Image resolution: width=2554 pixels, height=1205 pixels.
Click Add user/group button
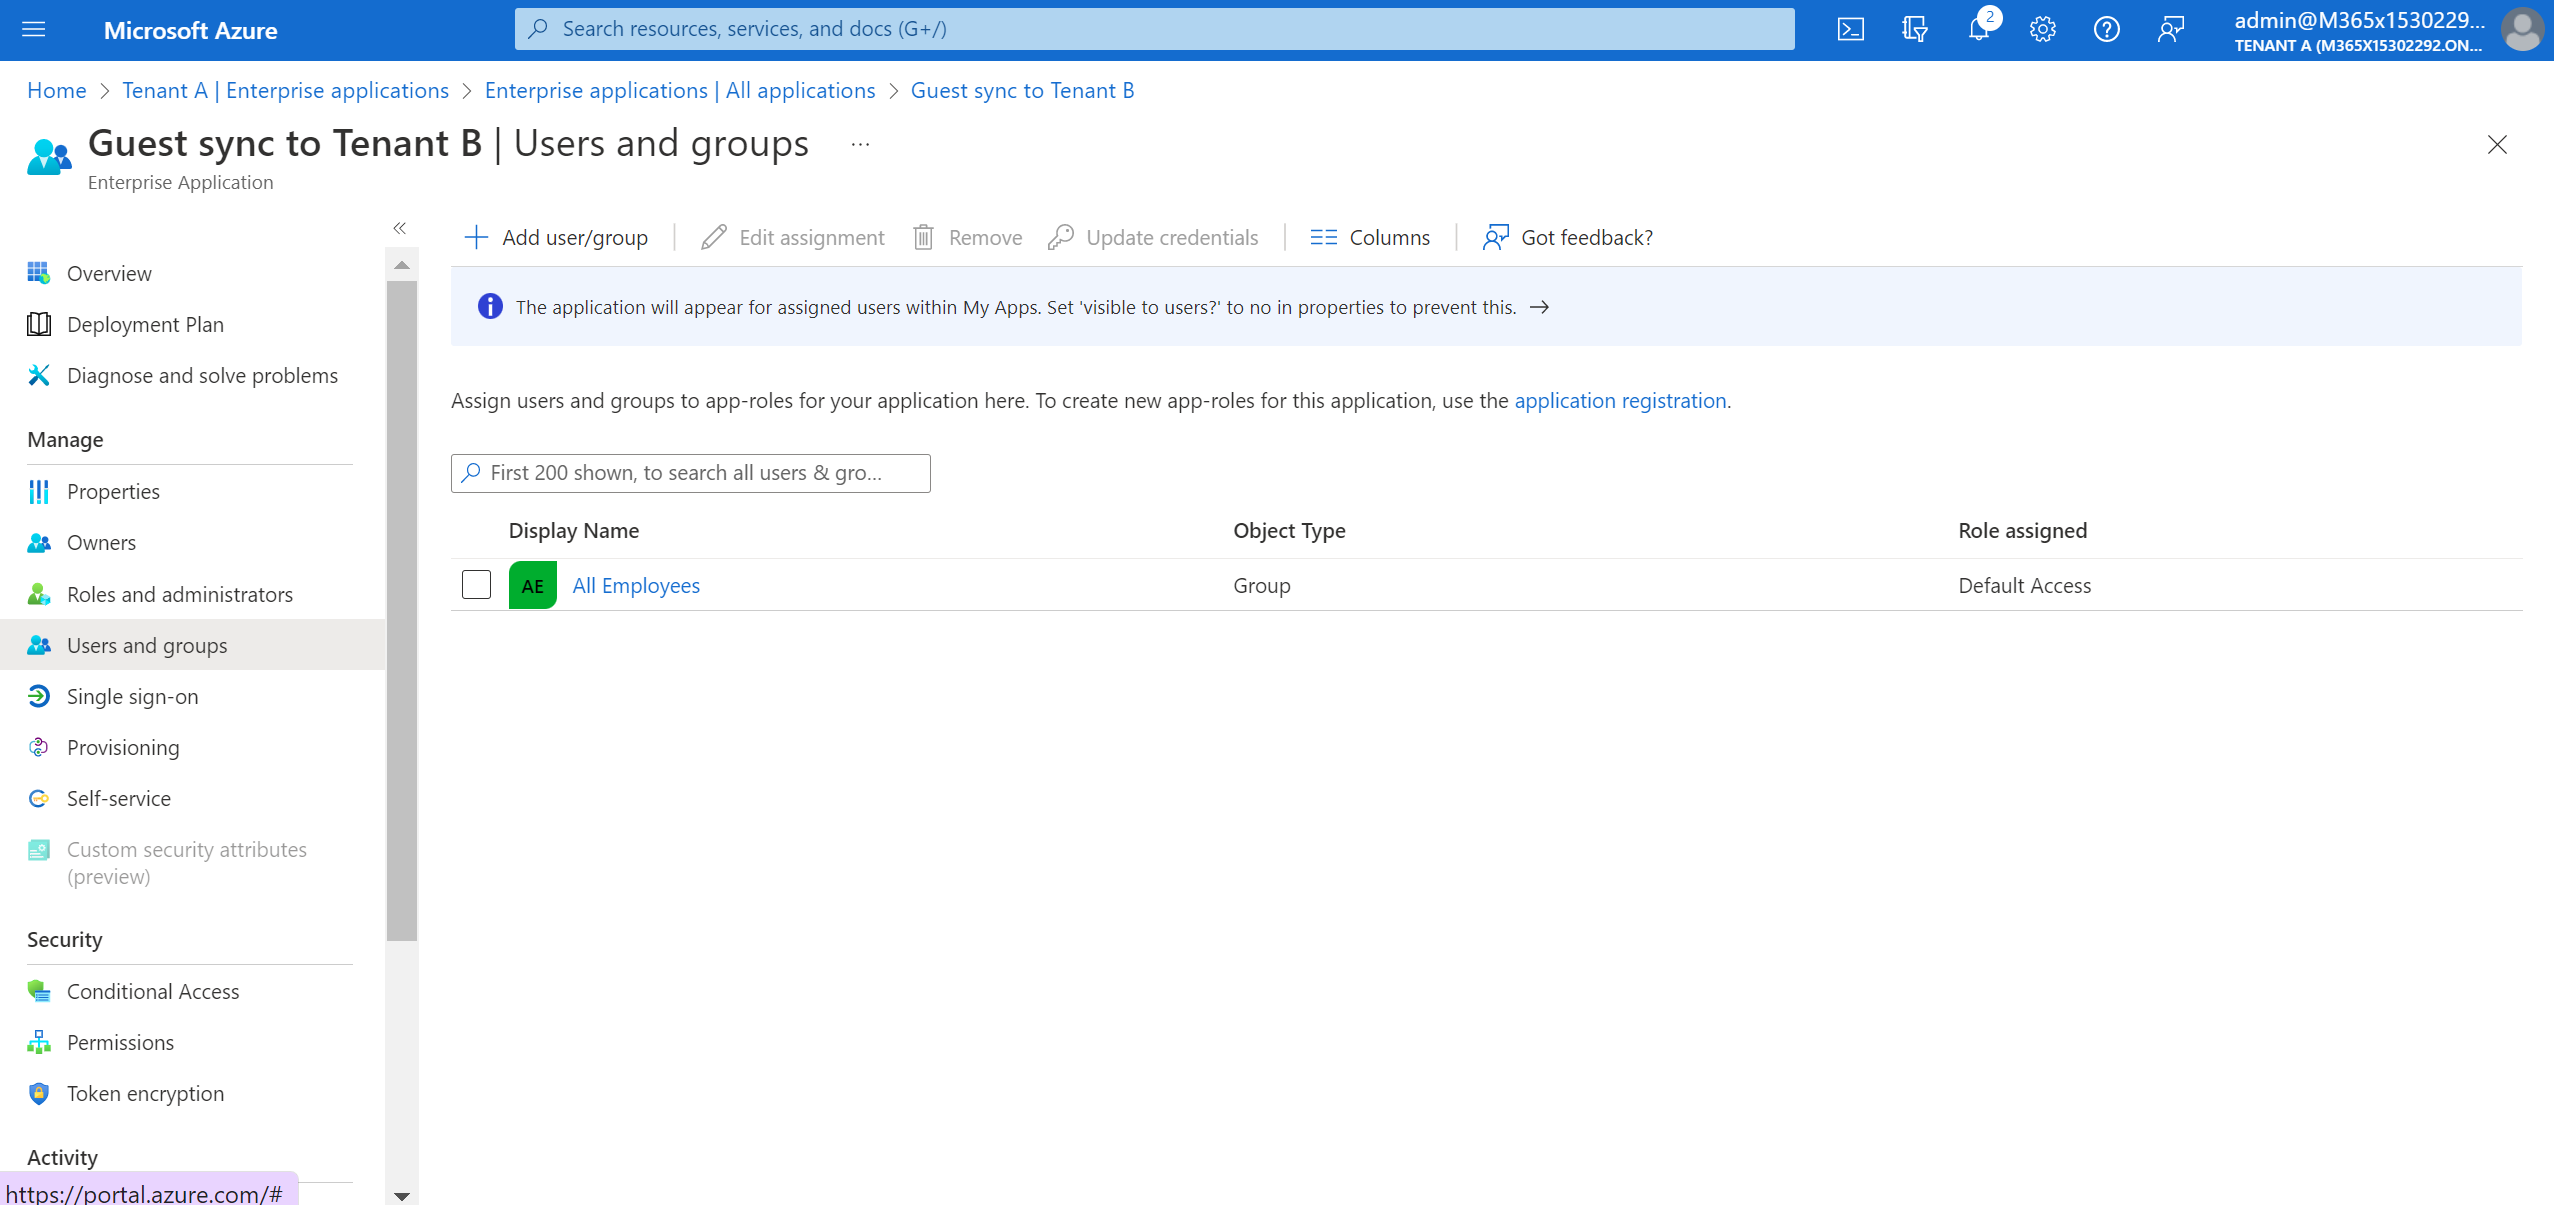(557, 238)
